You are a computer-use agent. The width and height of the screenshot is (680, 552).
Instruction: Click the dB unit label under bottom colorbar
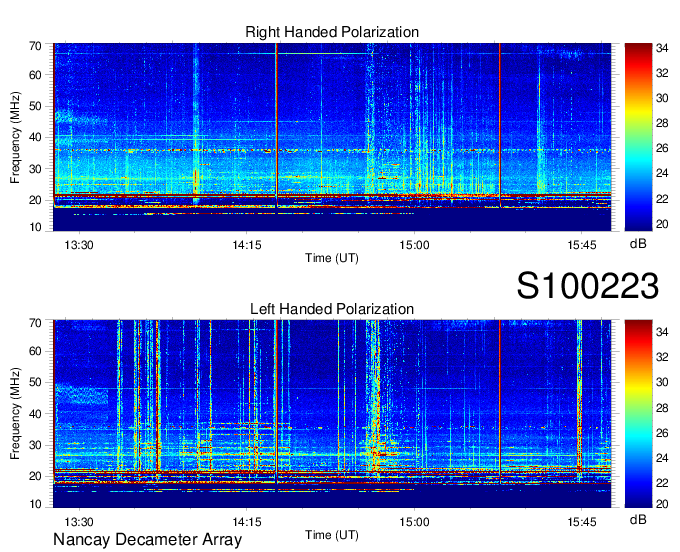click(638, 520)
